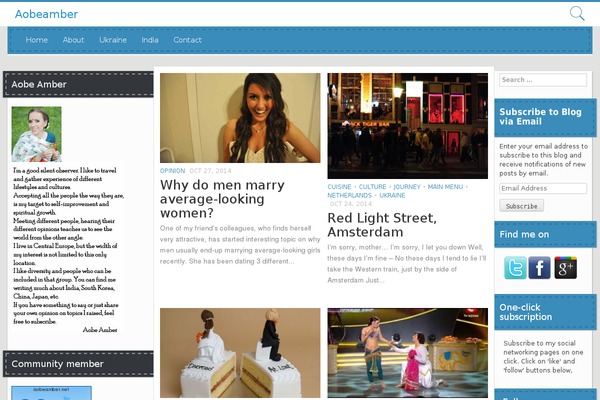
Task: Click the Search input field in sidebar
Action: pos(543,80)
